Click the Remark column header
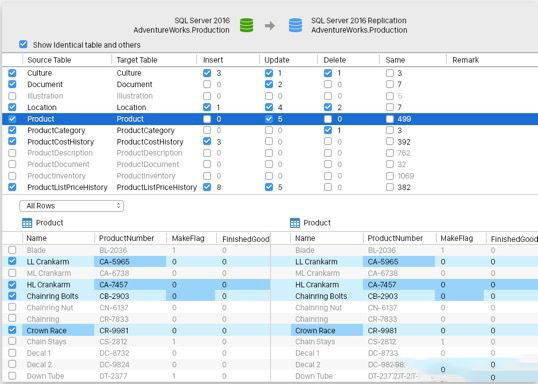This screenshot has height=384, width=538. click(x=465, y=60)
